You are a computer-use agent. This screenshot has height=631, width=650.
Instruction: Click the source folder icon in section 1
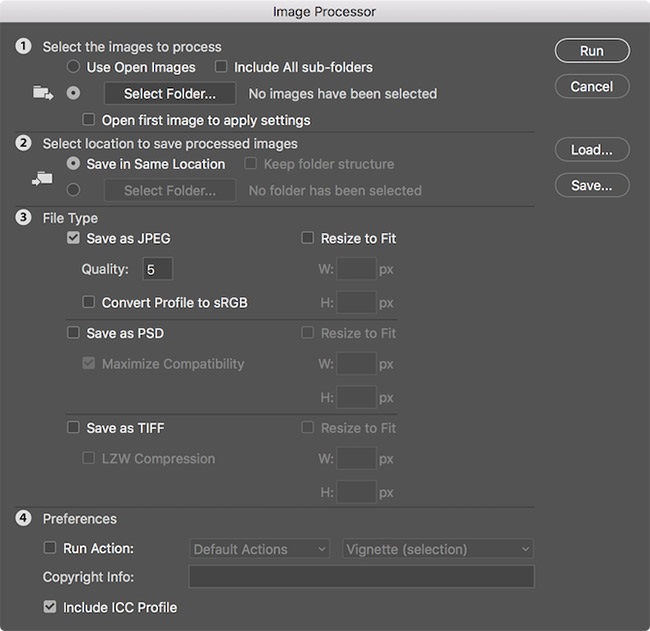[43, 93]
